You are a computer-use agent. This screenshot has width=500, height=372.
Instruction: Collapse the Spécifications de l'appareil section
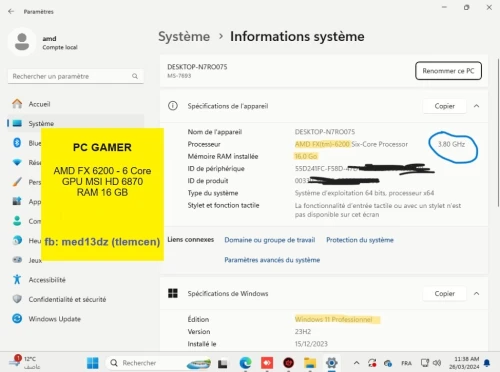477,106
